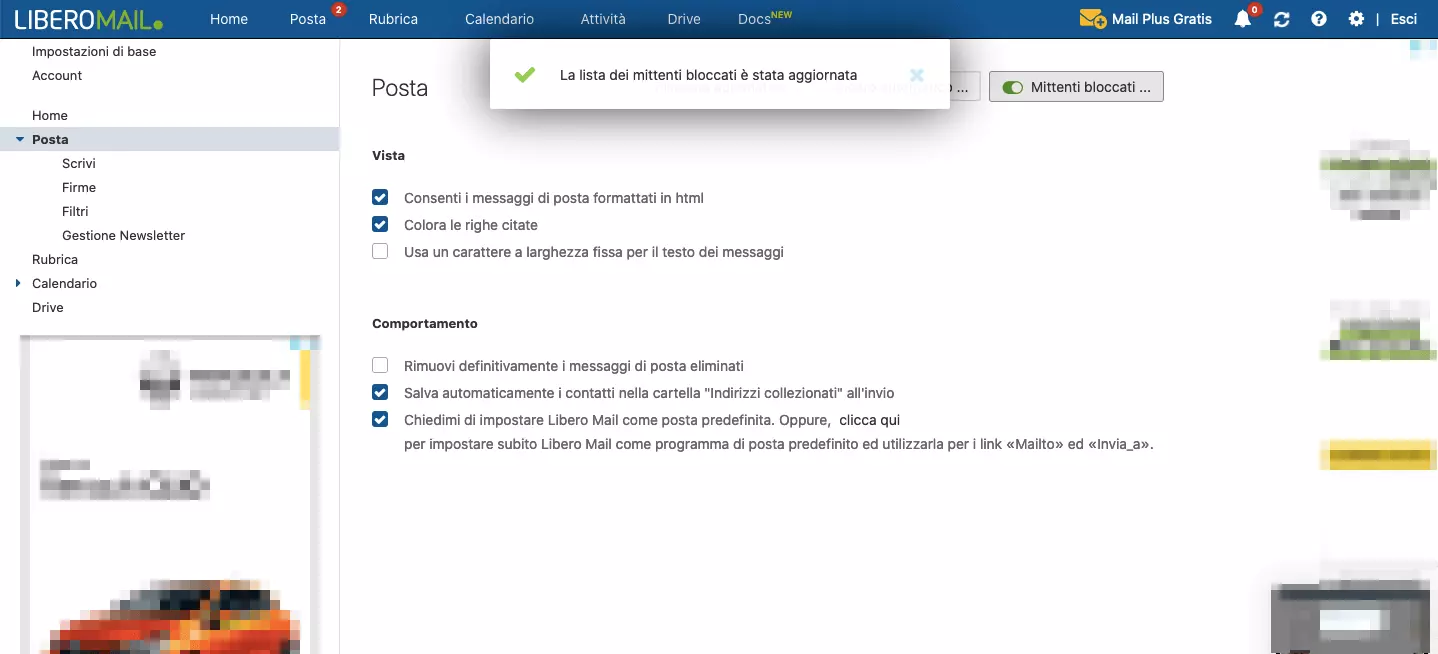This screenshot has height=654, width=1438.
Task: Select Impostazioni di base in sidebar
Action: point(94,52)
